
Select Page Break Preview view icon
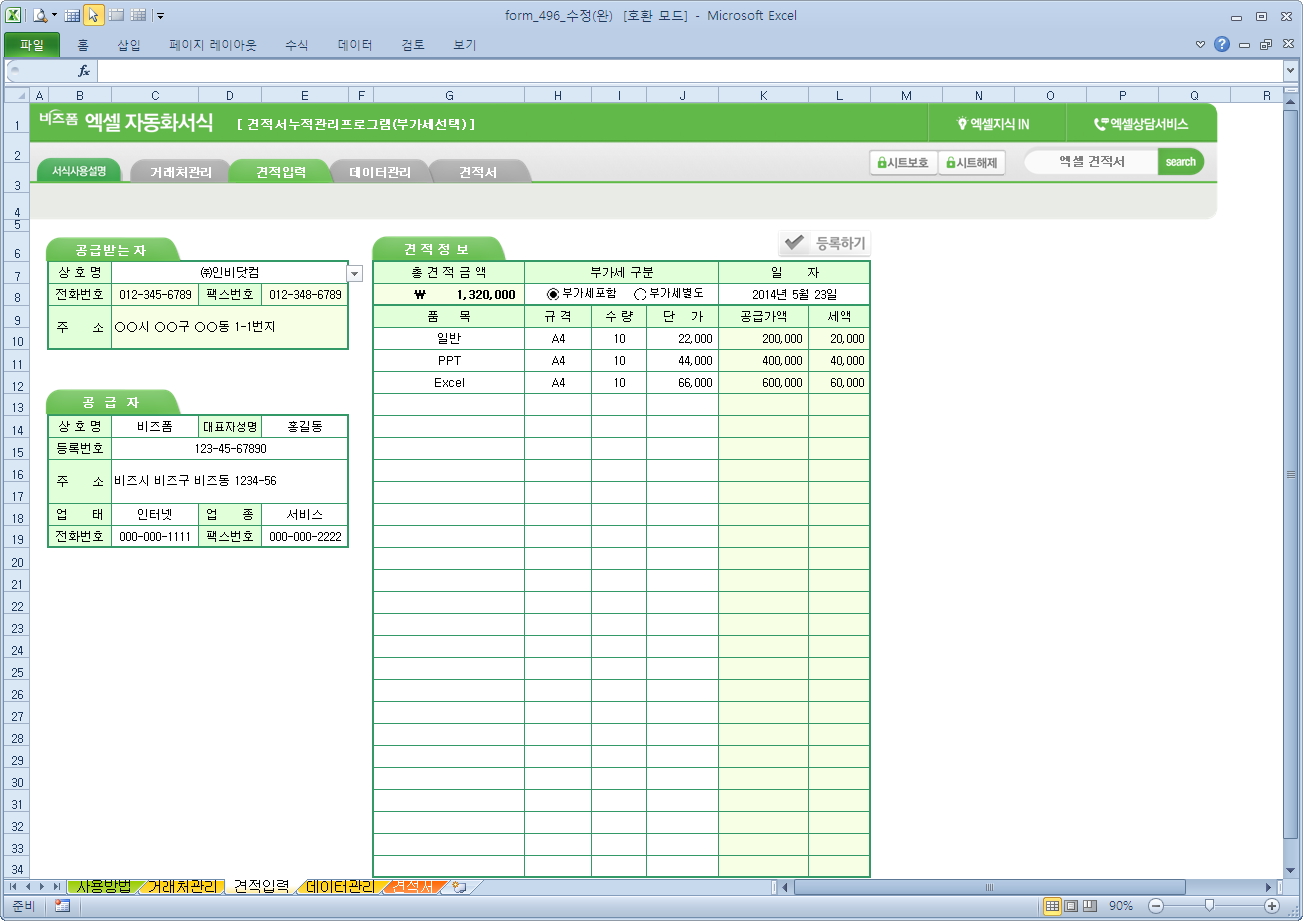click(x=1090, y=905)
